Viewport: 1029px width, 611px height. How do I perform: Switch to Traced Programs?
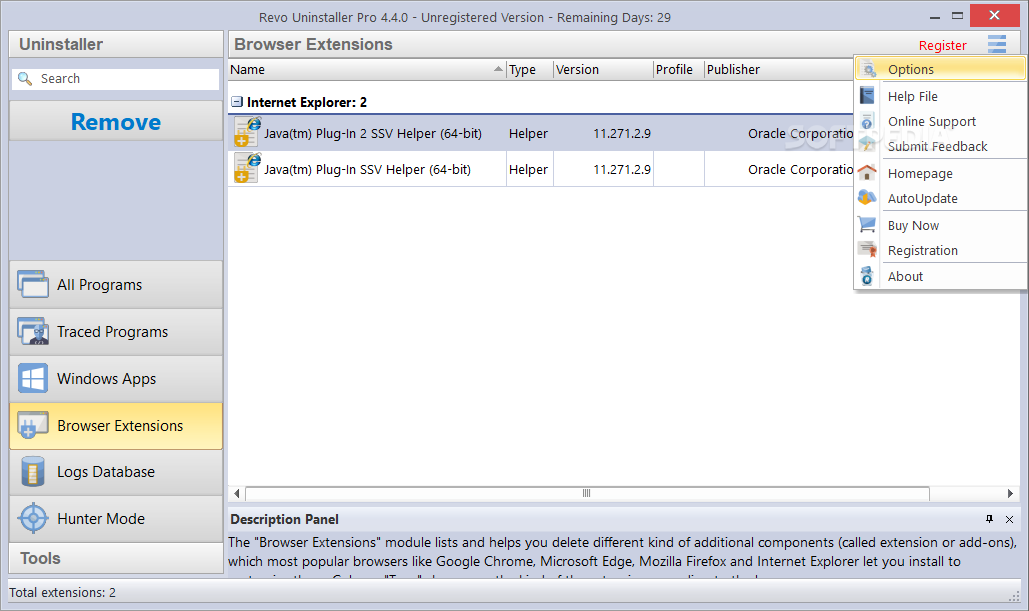pos(116,331)
